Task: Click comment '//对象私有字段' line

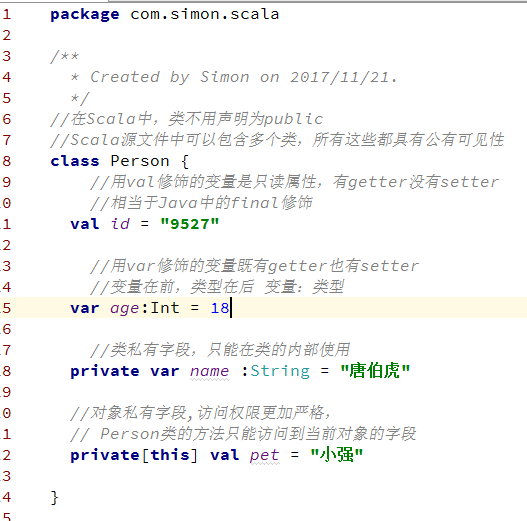Action: pos(200,413)
